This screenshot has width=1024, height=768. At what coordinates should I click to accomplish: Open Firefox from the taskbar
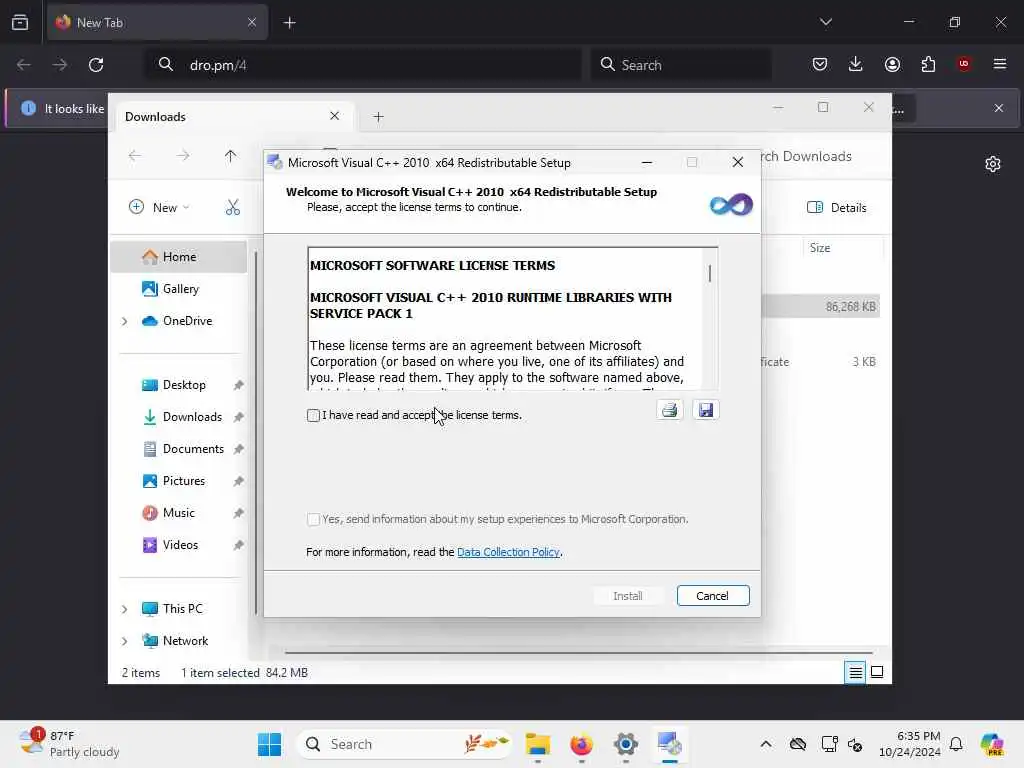coord(582,744)
